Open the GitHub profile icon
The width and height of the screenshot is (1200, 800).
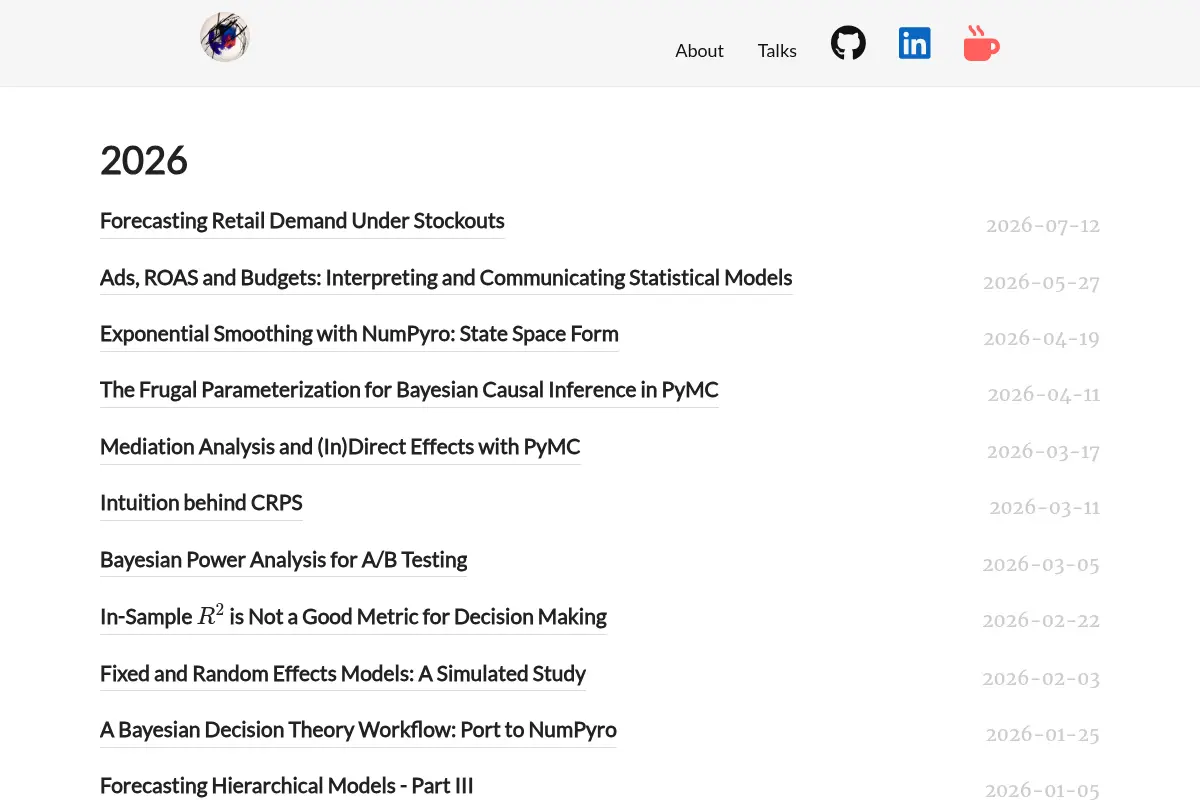tap(848, 43)
